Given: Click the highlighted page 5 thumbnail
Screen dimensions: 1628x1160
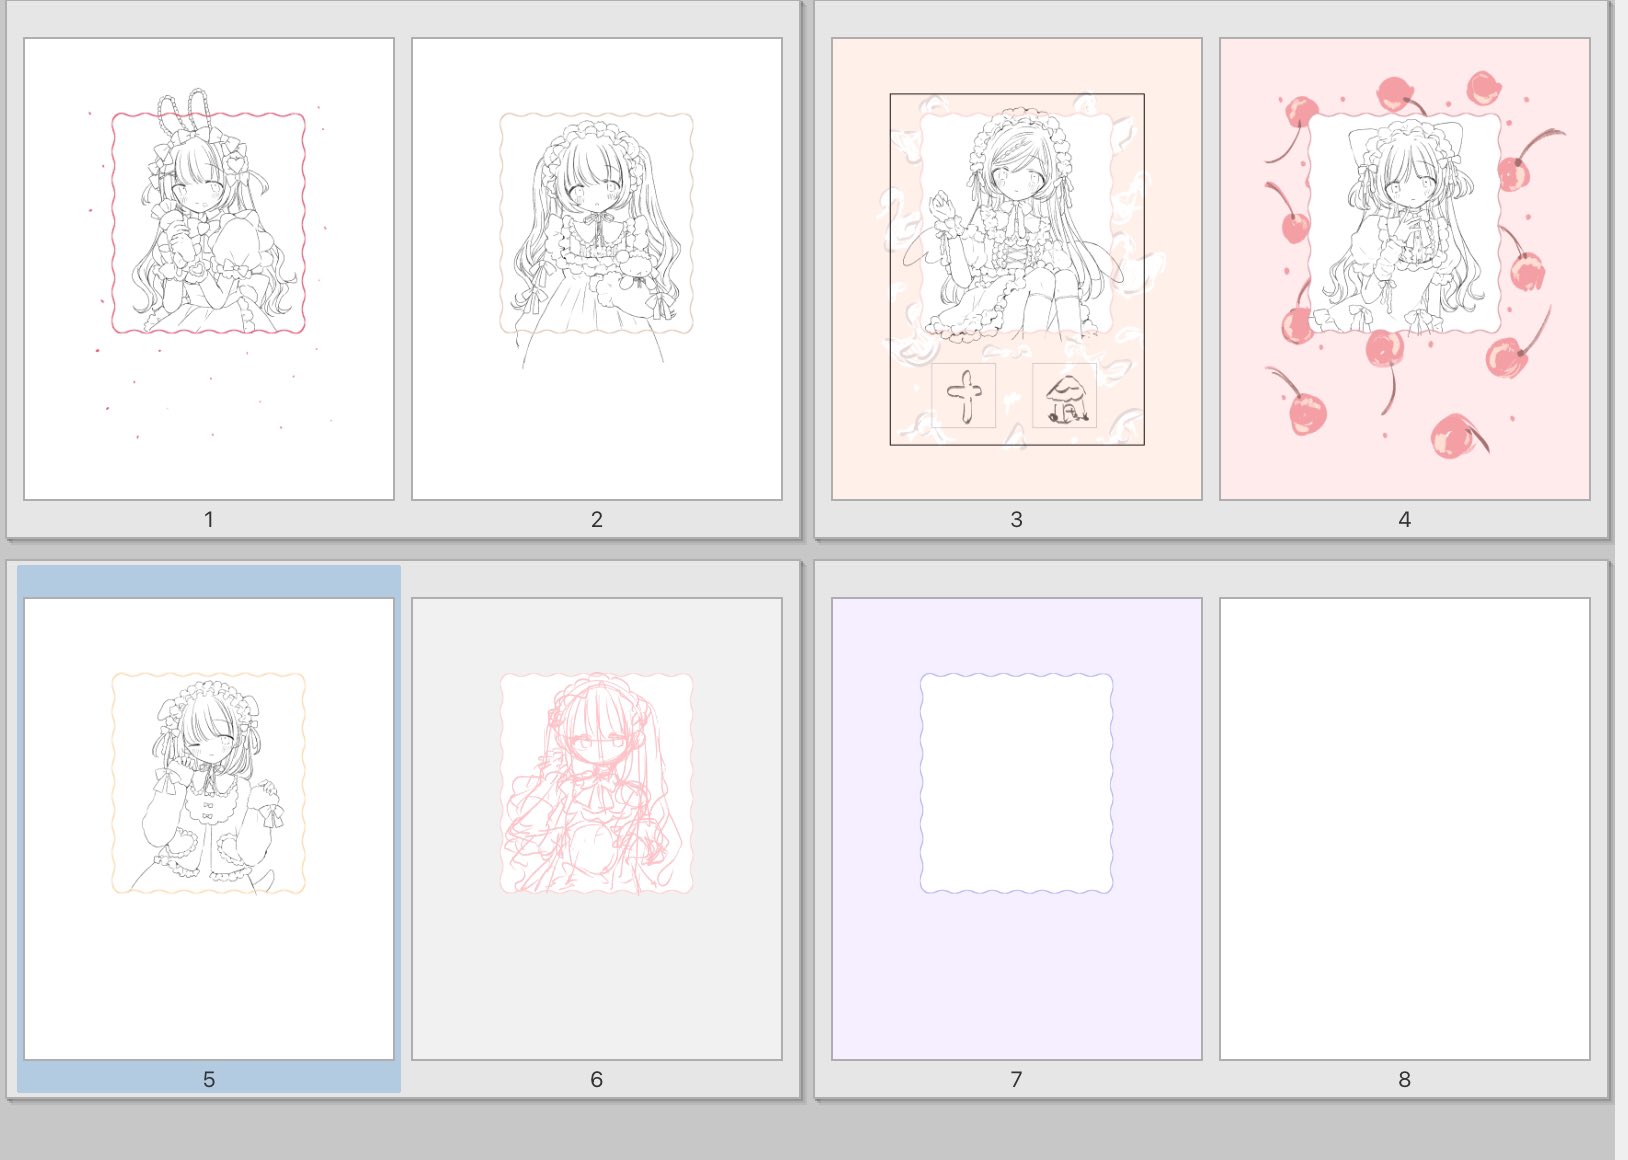Looking at the screenshot, I should pyautogui.click(x=208, y=828).
